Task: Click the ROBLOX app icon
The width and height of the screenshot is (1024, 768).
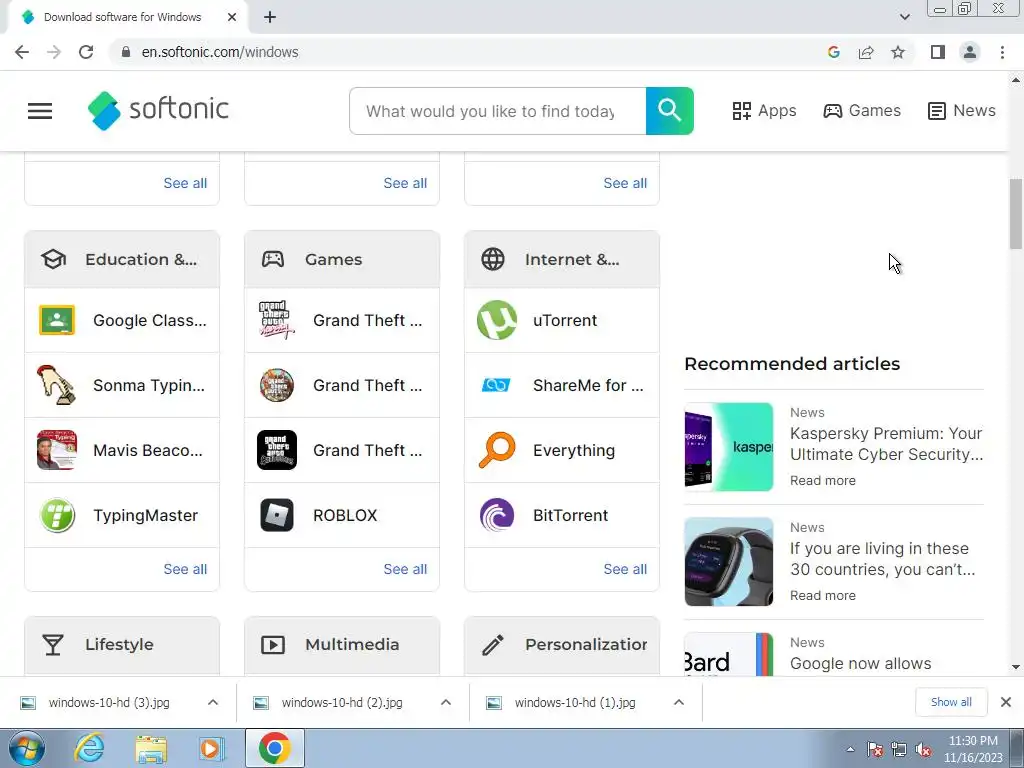Action: [277, 515]
